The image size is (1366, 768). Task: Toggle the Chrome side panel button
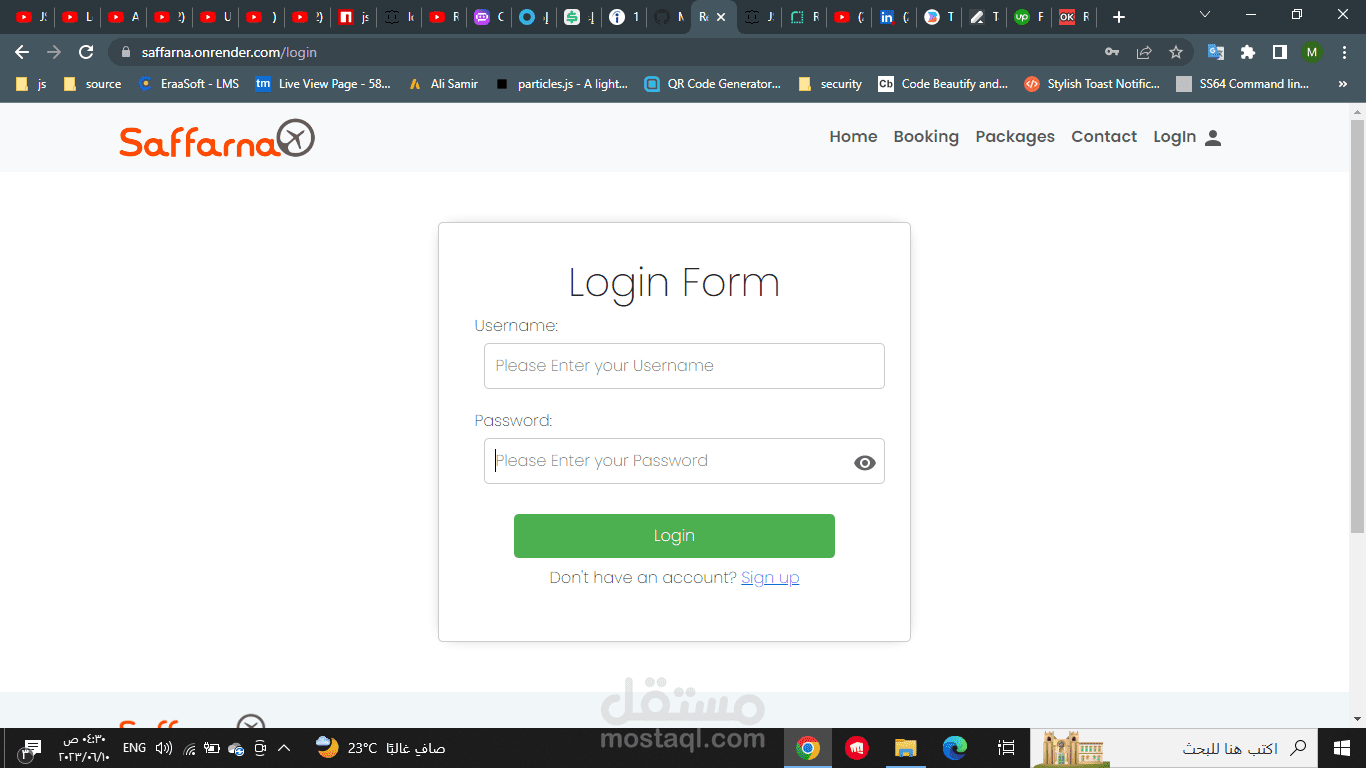(1280, 52)
